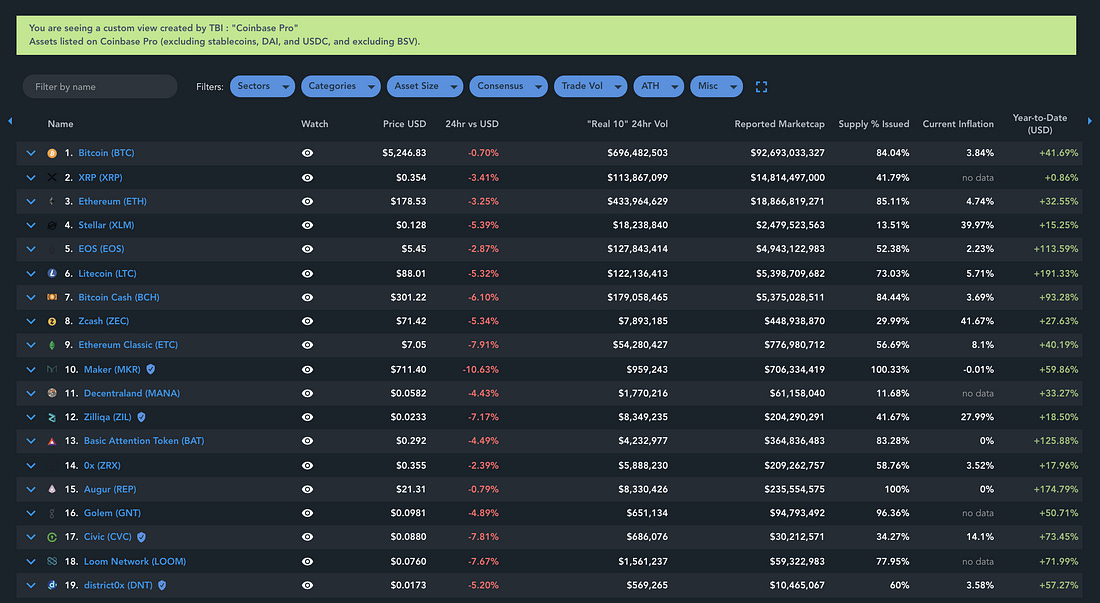Expand the Loom Network (LOOM) row details

pos(31,562)
